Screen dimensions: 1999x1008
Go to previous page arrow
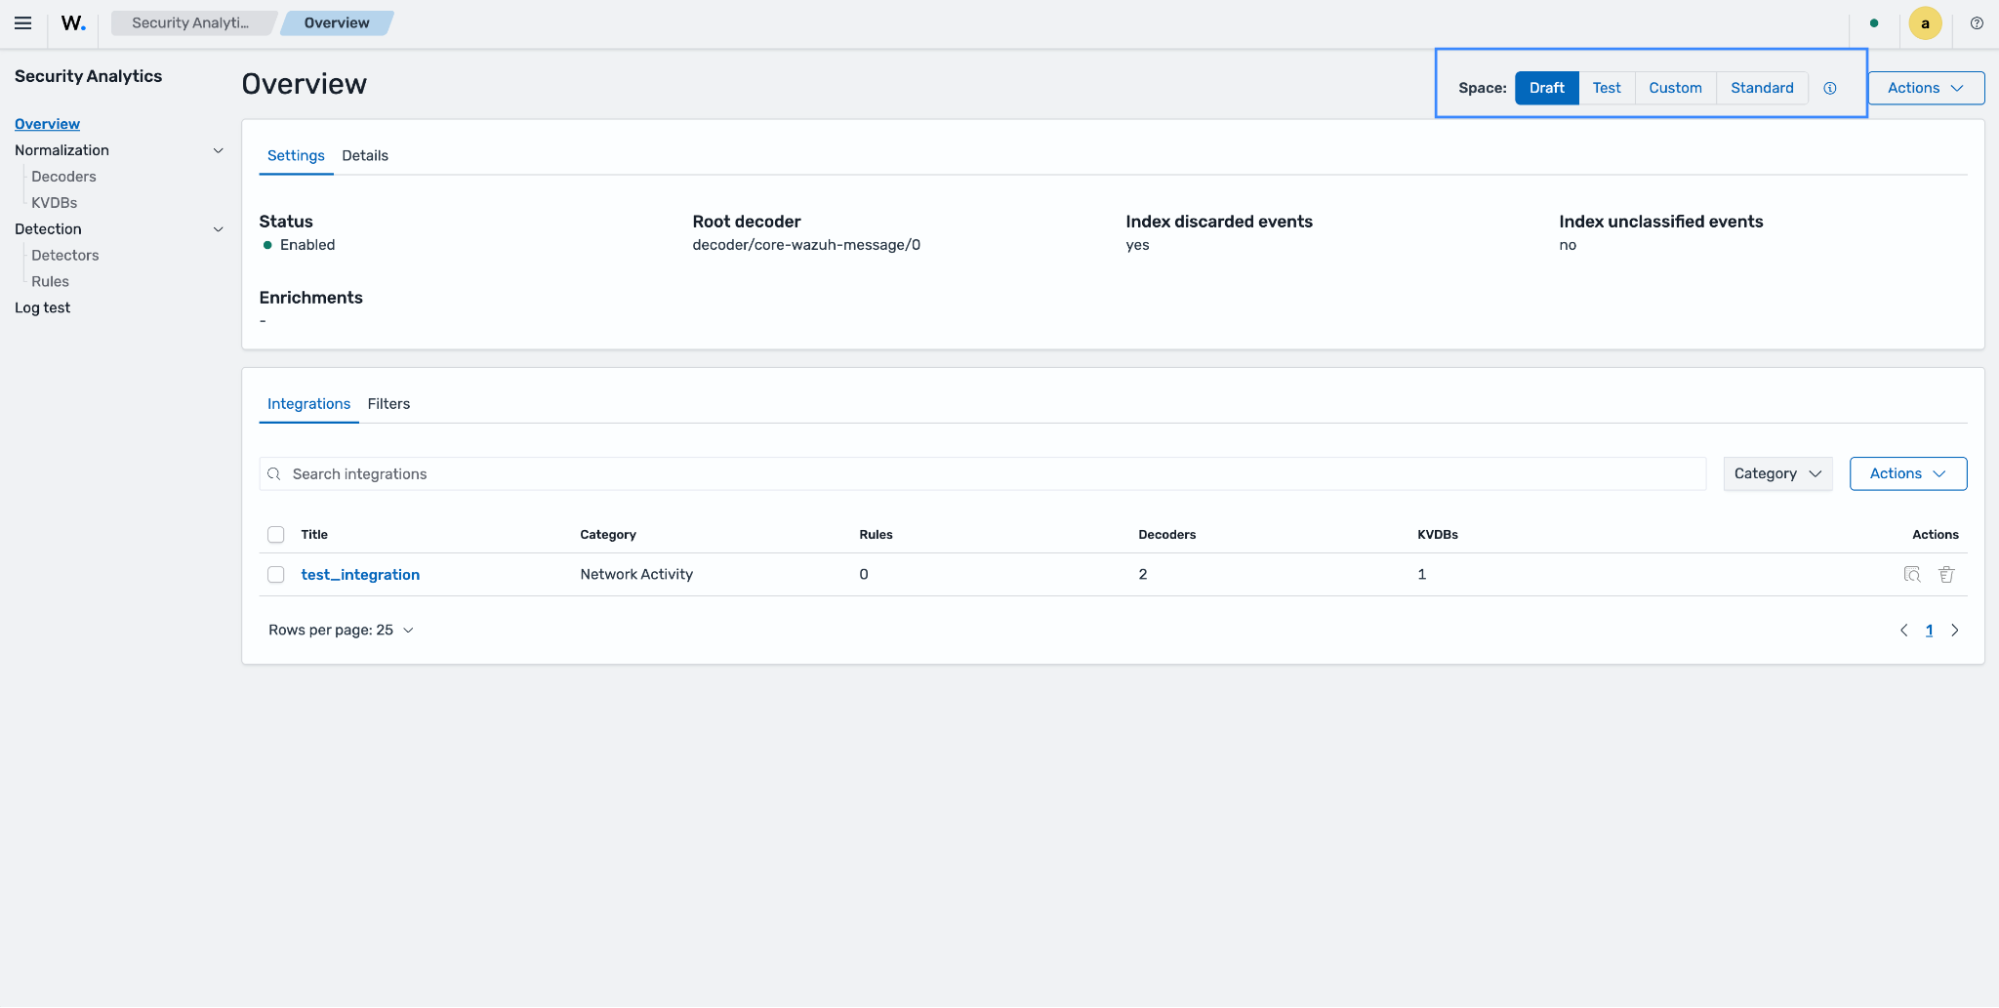(x=1903, y=630)
